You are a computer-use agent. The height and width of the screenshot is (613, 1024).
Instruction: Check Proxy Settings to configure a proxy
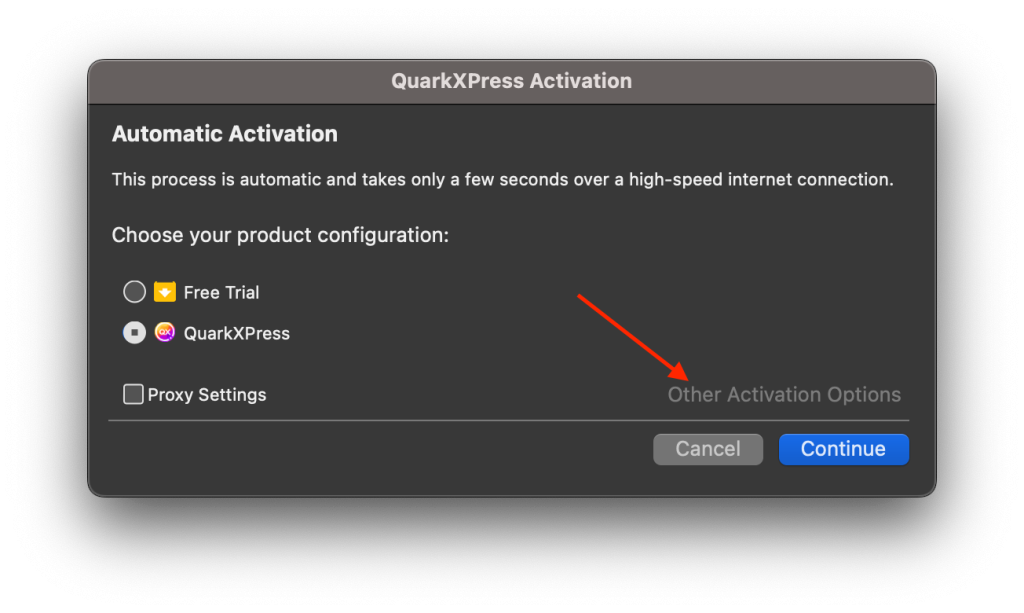click(x=133, y=394)
